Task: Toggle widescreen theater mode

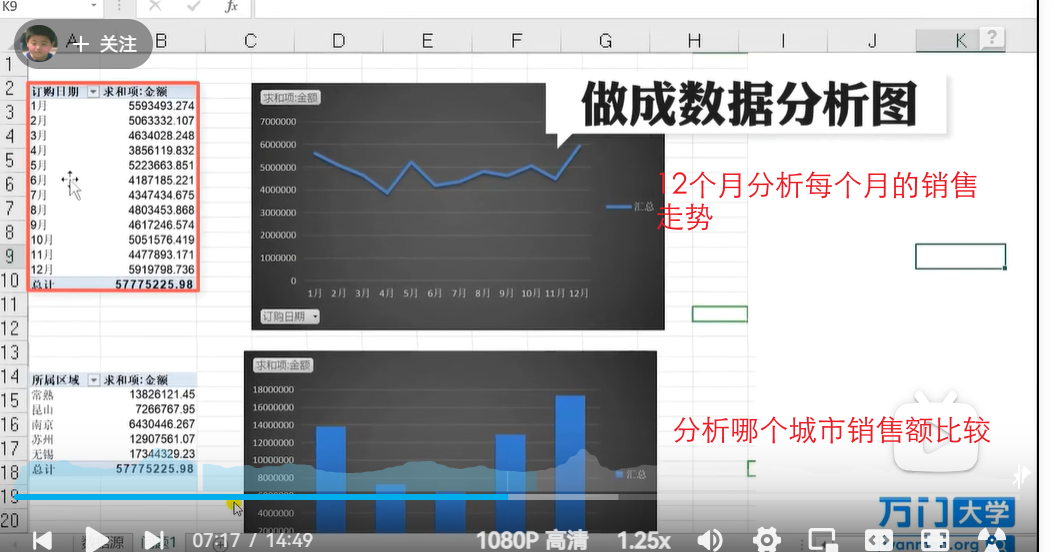Action: [879, 540]
